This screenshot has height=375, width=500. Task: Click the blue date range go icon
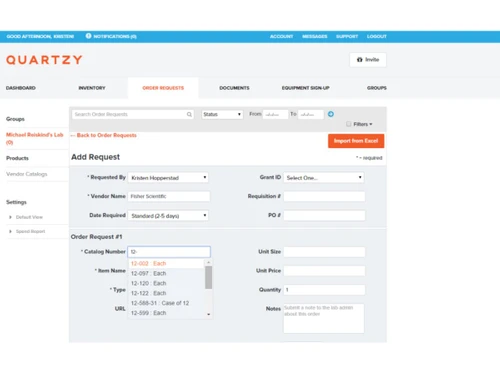click(x=331, y=114)
